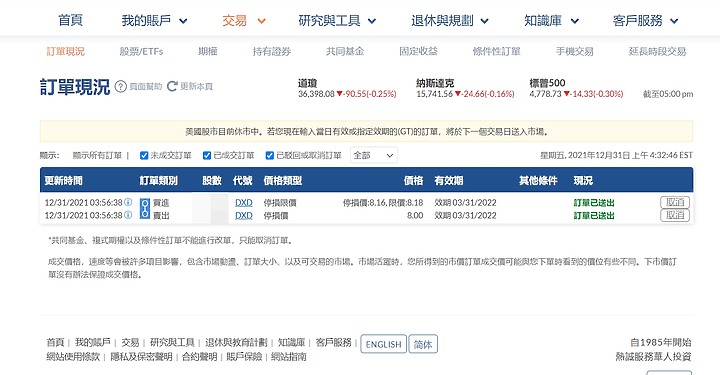Open the 合約聲明 footer link
Image resolution: width=720 pixels, height=375 pixels.
(x=199, y=357)
